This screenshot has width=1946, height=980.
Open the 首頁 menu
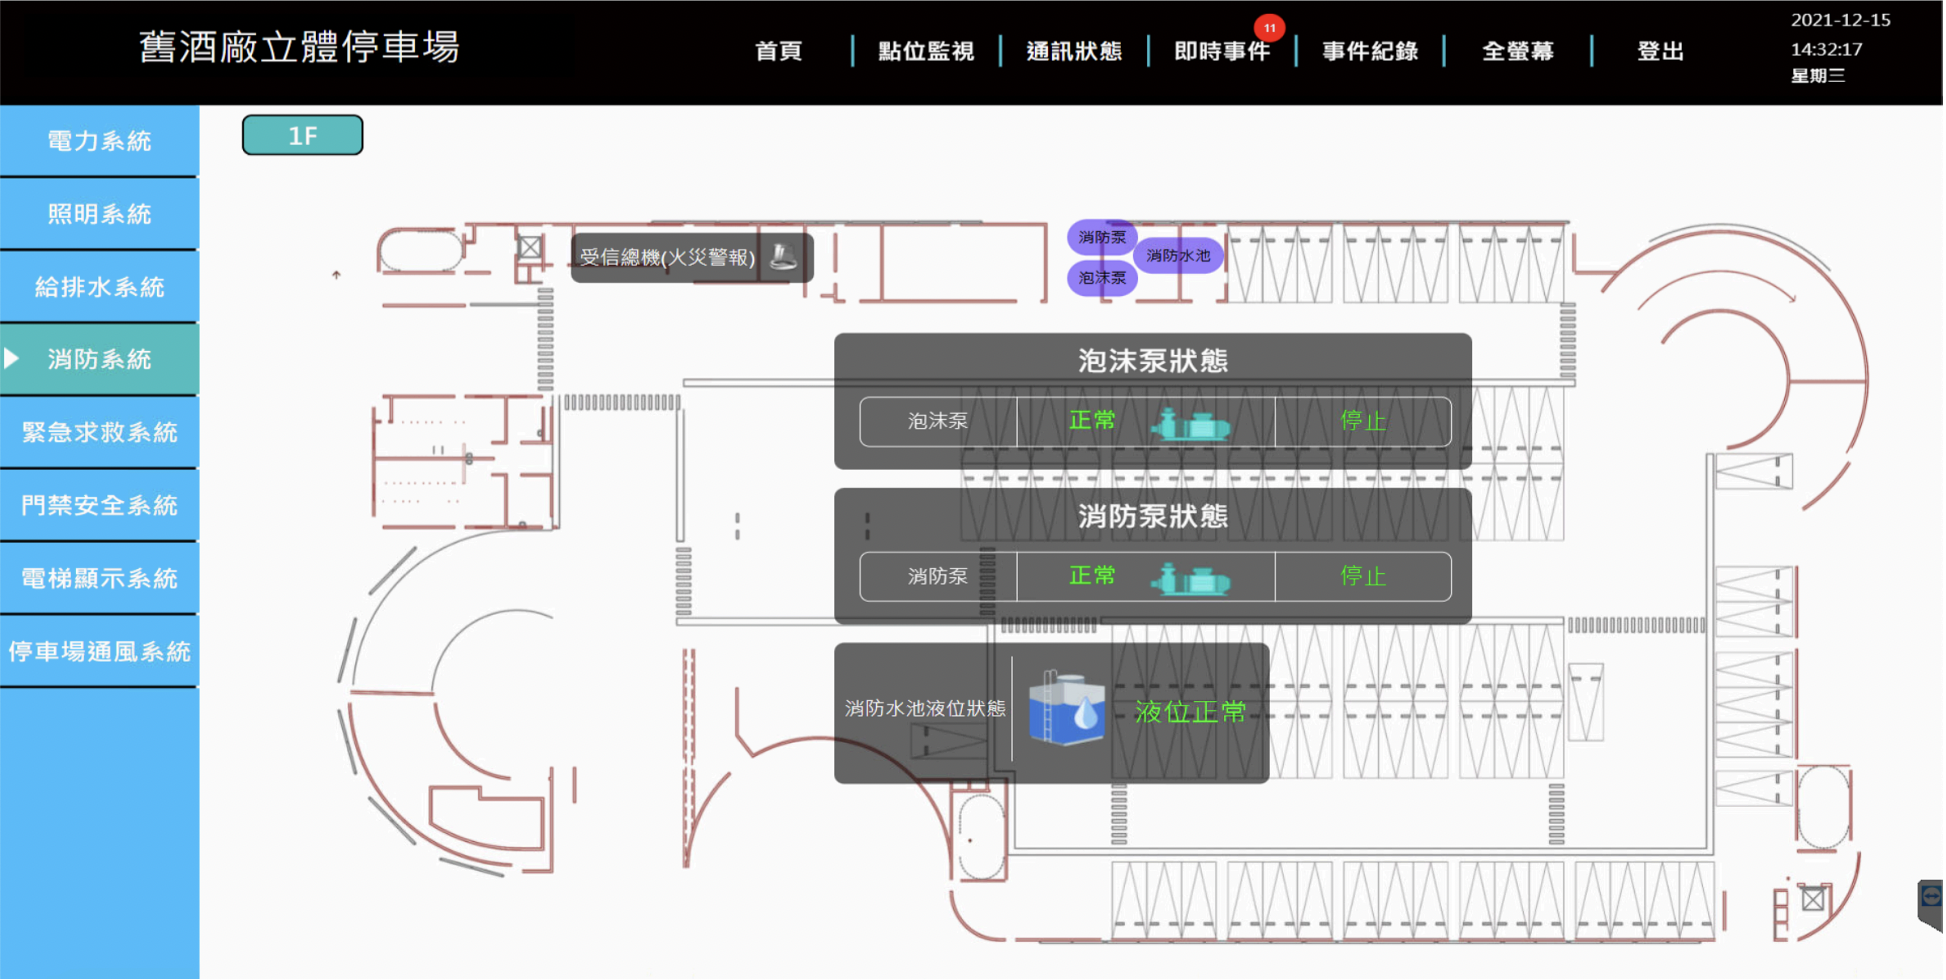click(x=779, y=51)
